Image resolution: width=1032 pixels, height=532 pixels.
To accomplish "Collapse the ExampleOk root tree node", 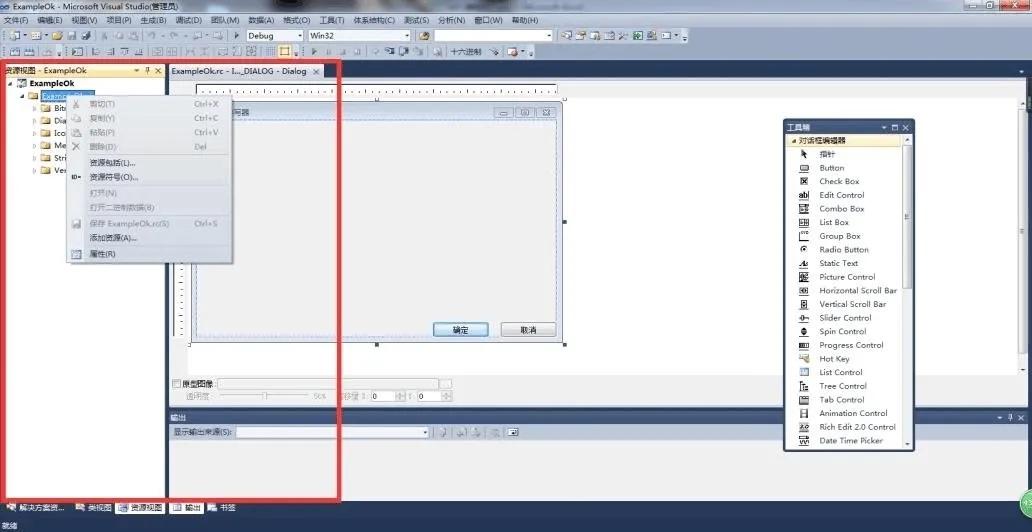I will click(11, 84).
